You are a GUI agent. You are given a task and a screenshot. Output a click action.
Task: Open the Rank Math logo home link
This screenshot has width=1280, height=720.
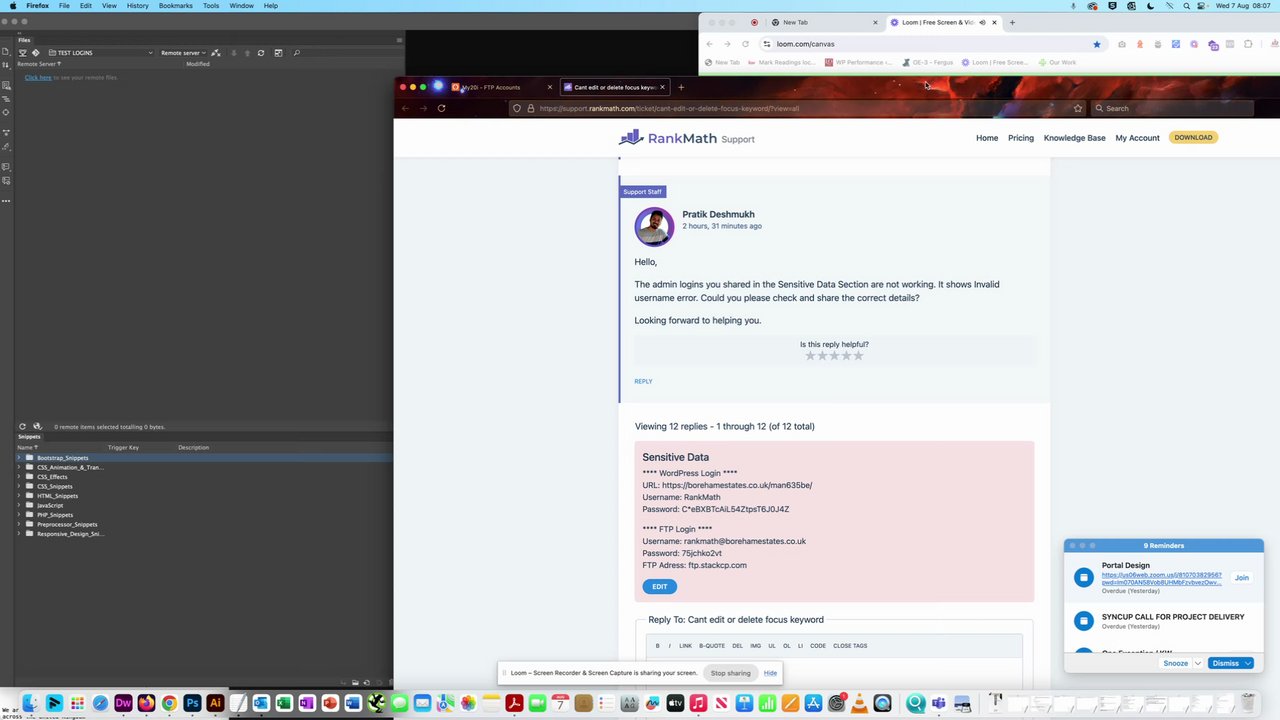(686, 138)
